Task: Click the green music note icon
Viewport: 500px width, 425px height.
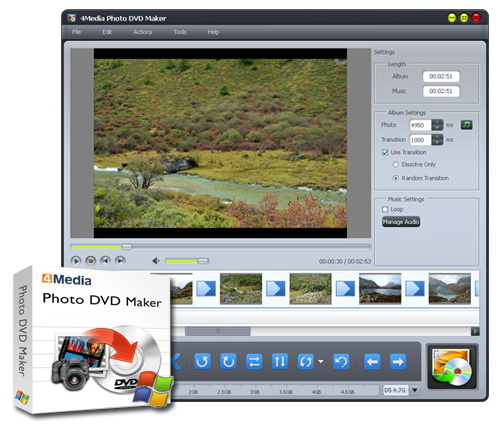Action: [x=467, y=125]
